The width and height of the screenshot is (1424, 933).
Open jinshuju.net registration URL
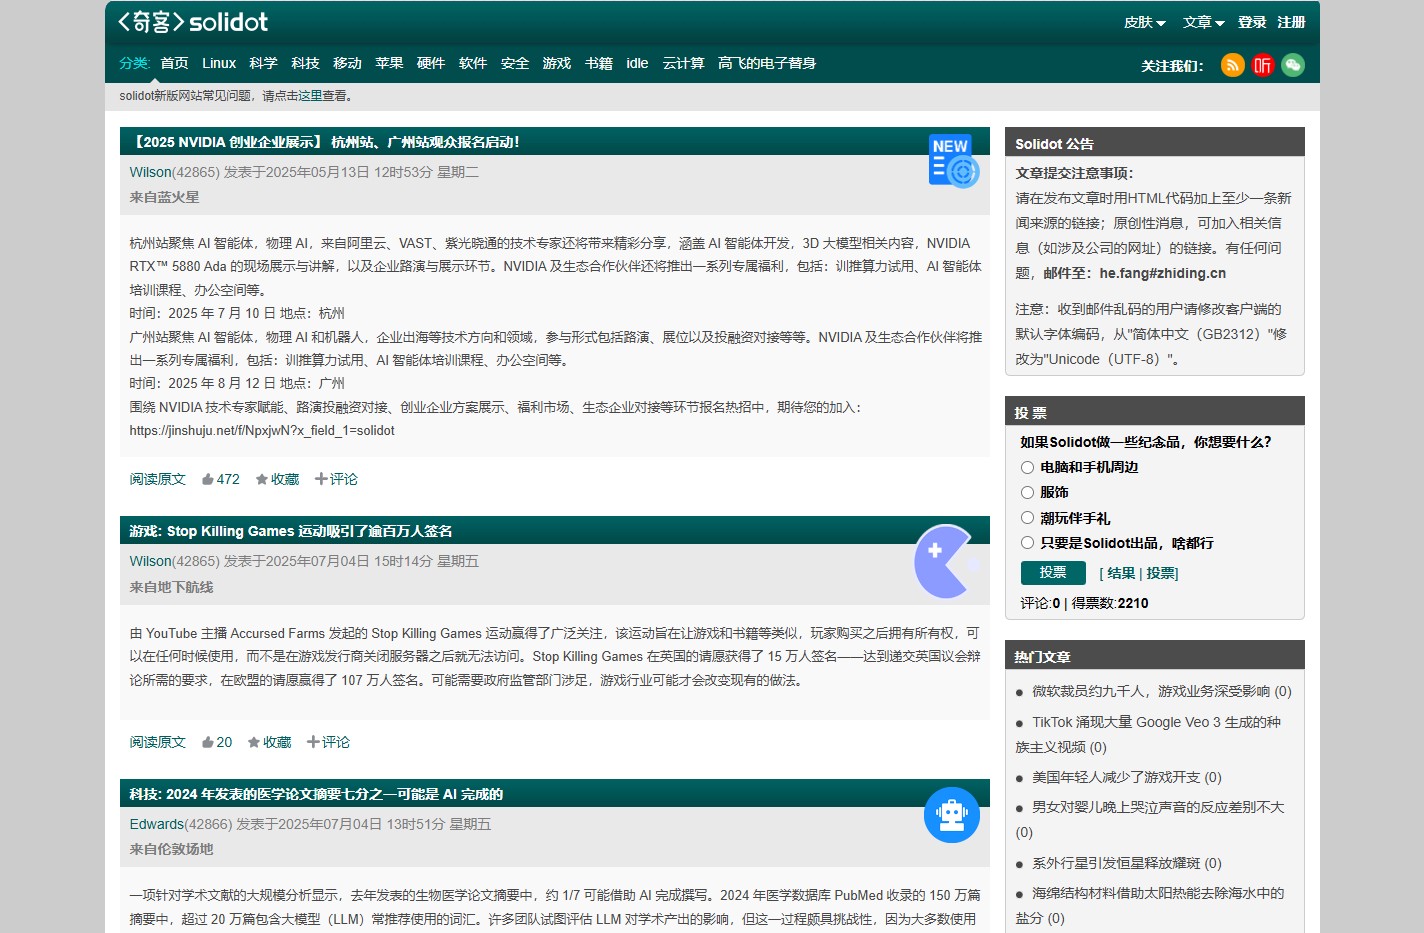(x=262, y=431)
